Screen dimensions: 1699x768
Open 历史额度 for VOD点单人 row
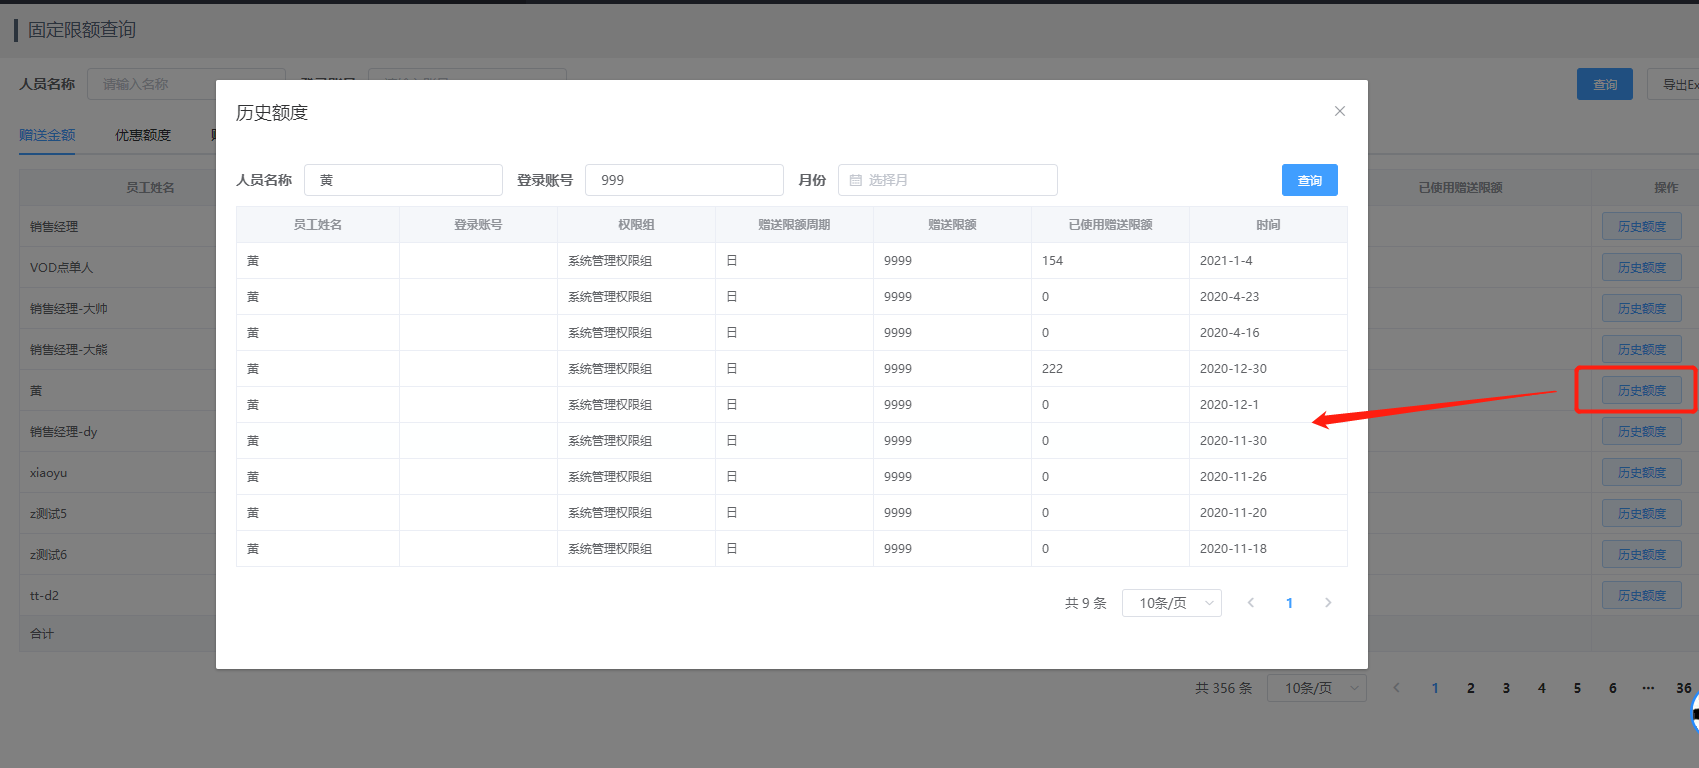(1642, 267)
